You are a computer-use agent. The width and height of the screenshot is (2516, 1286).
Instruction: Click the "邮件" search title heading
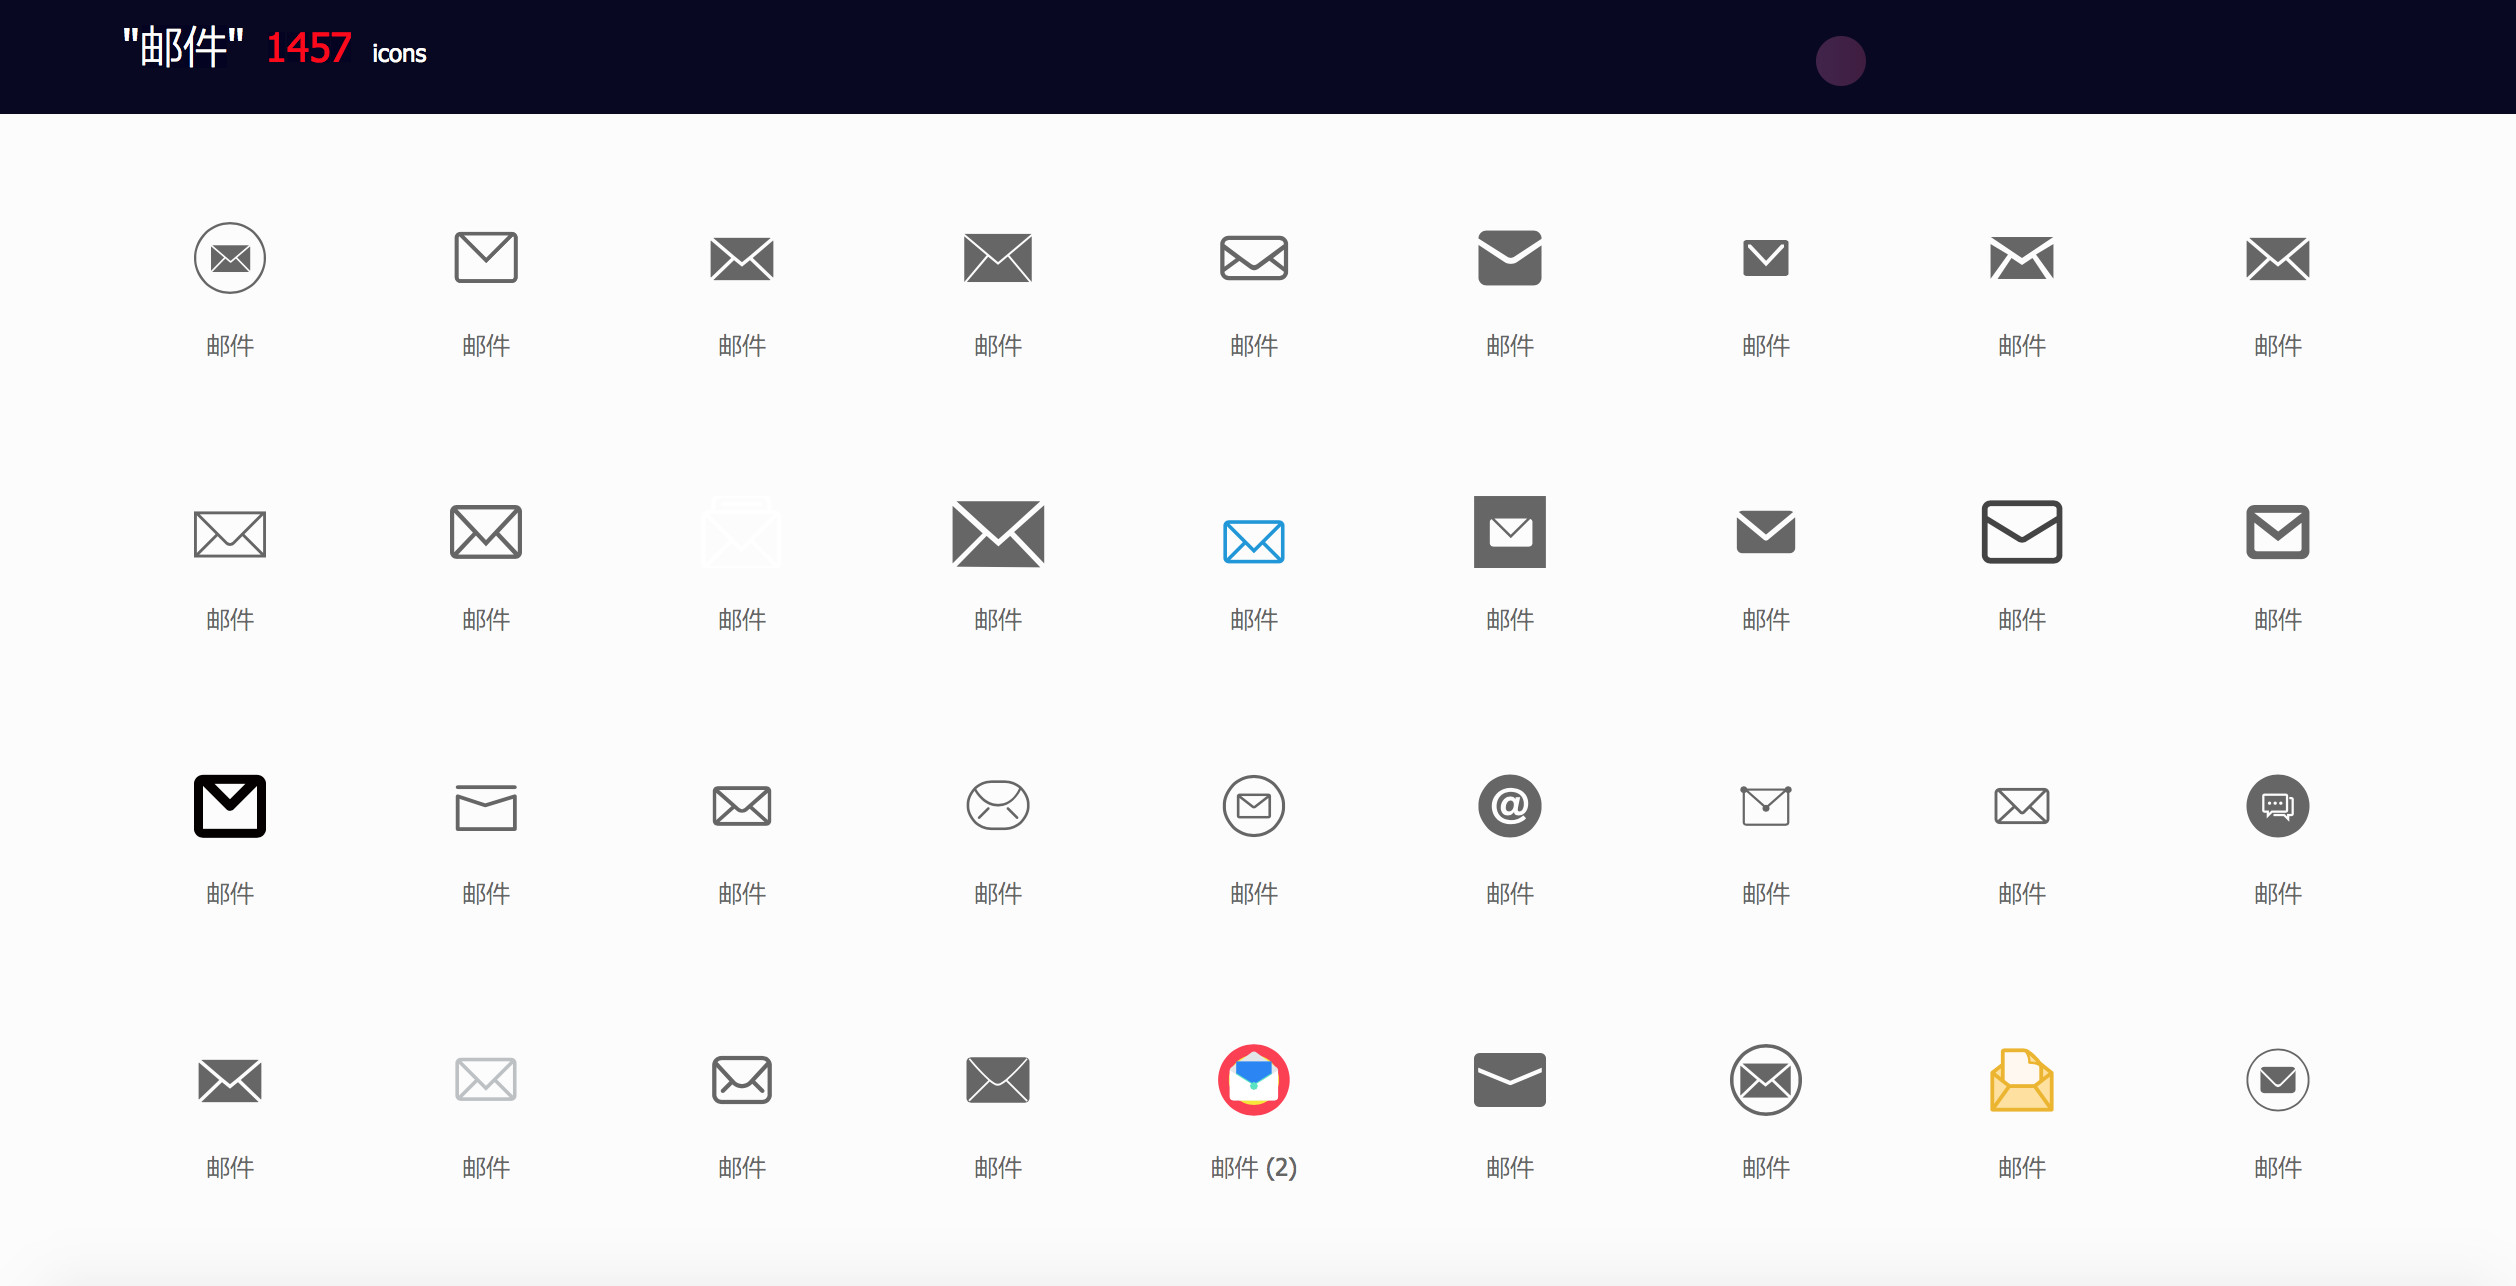pos(183,48)
